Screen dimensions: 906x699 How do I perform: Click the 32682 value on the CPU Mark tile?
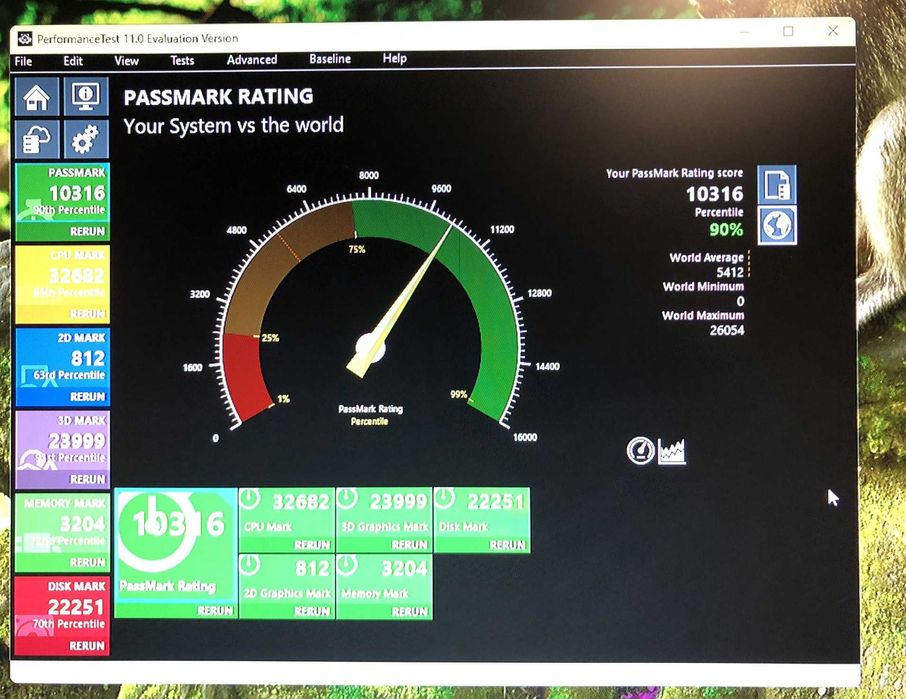(x=301, y=502)
